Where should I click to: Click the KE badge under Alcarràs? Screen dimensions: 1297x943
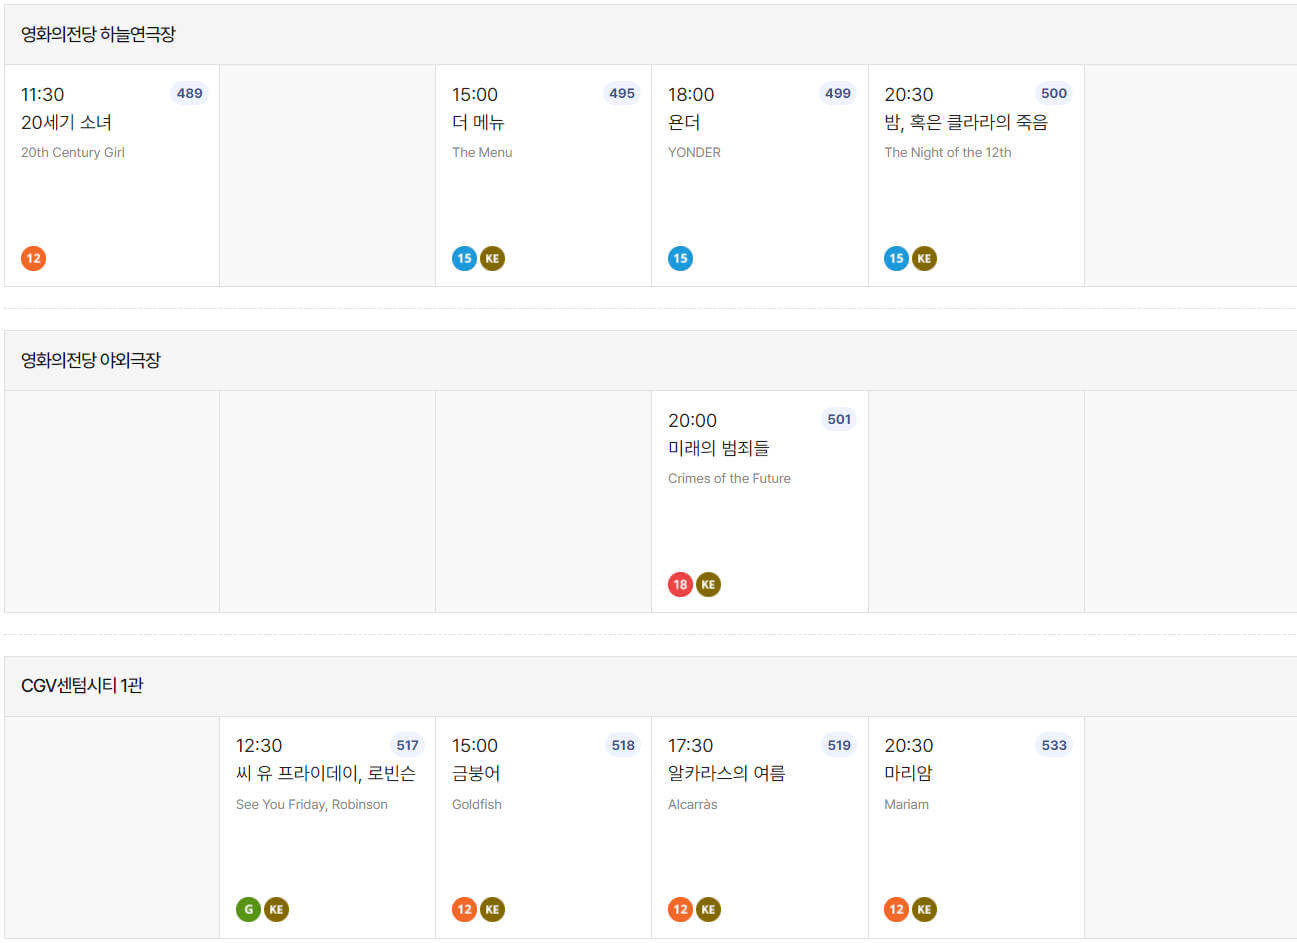708,909
